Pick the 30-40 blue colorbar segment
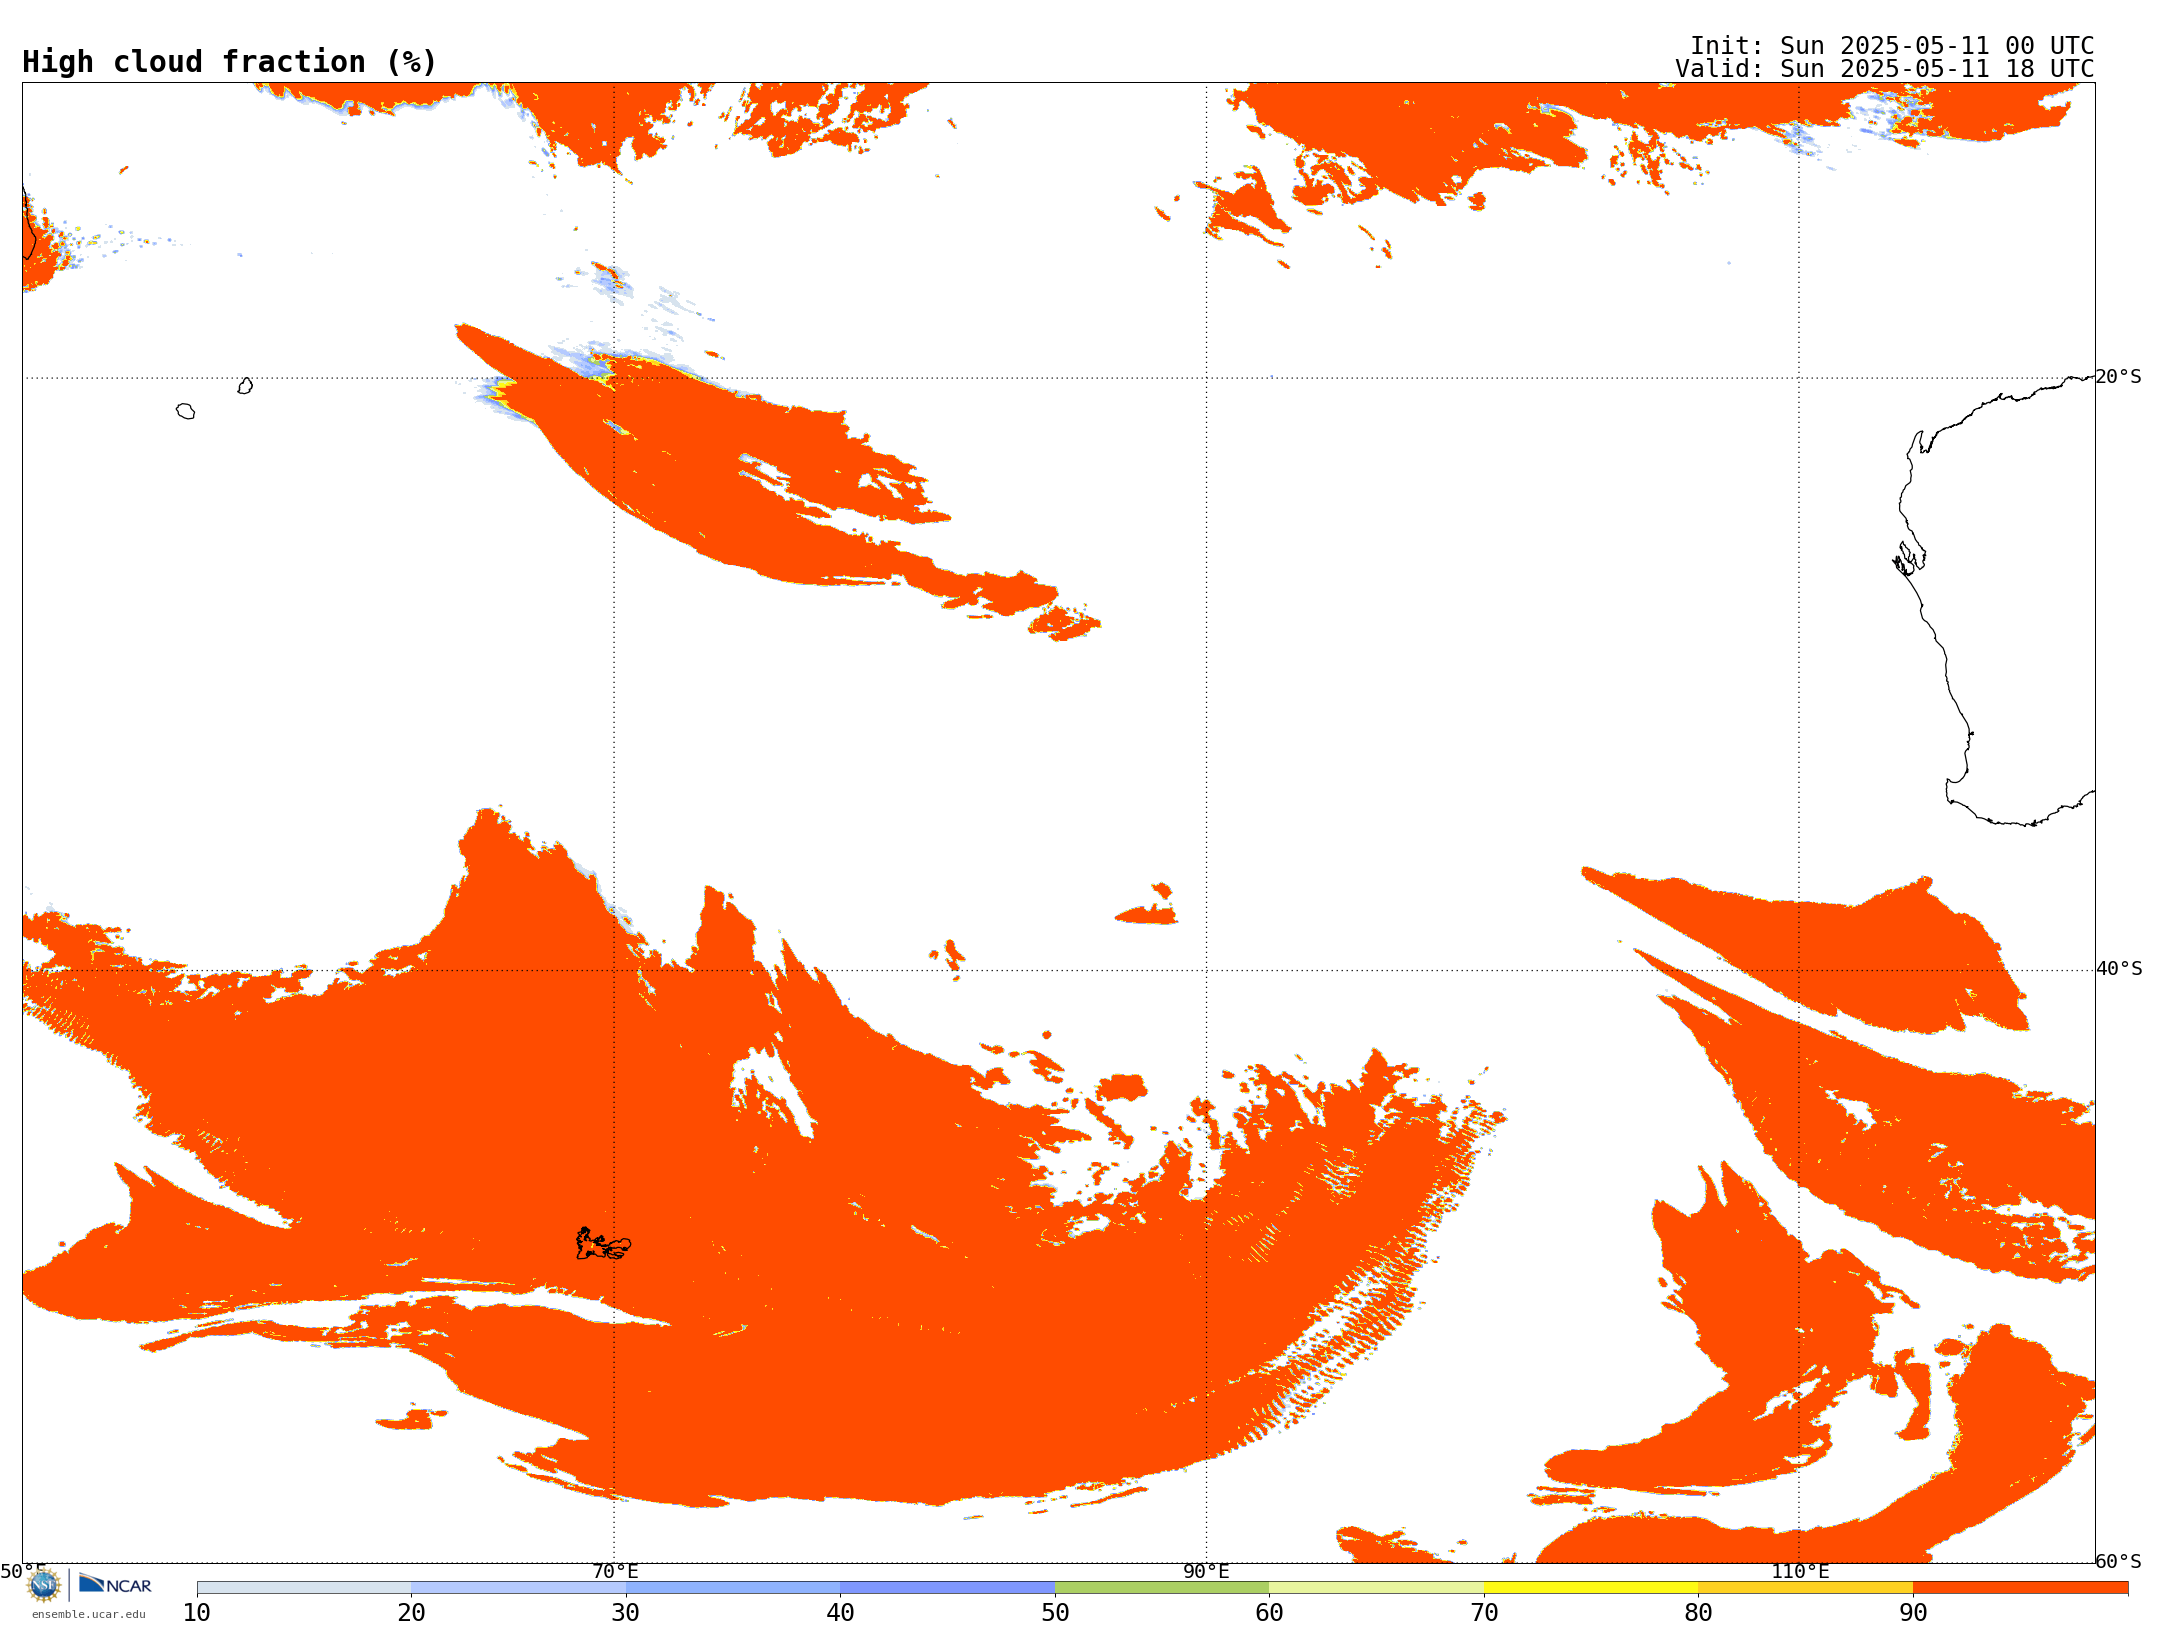Viewport: 2160px width, 1626px height. (x=733, y=1588)
